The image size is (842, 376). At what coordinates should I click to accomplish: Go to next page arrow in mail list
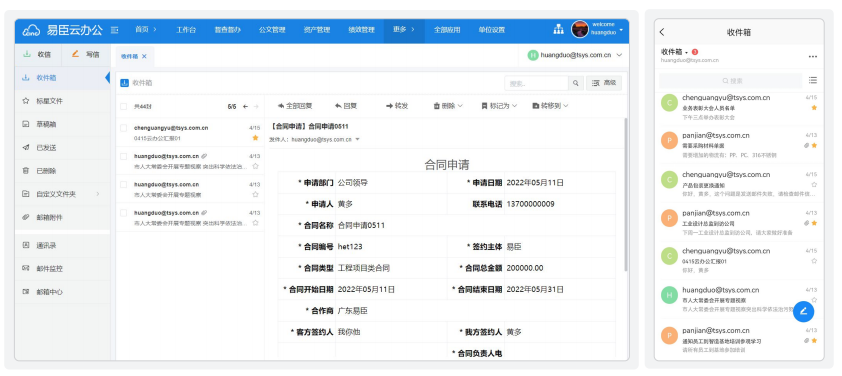click(256, 106)
